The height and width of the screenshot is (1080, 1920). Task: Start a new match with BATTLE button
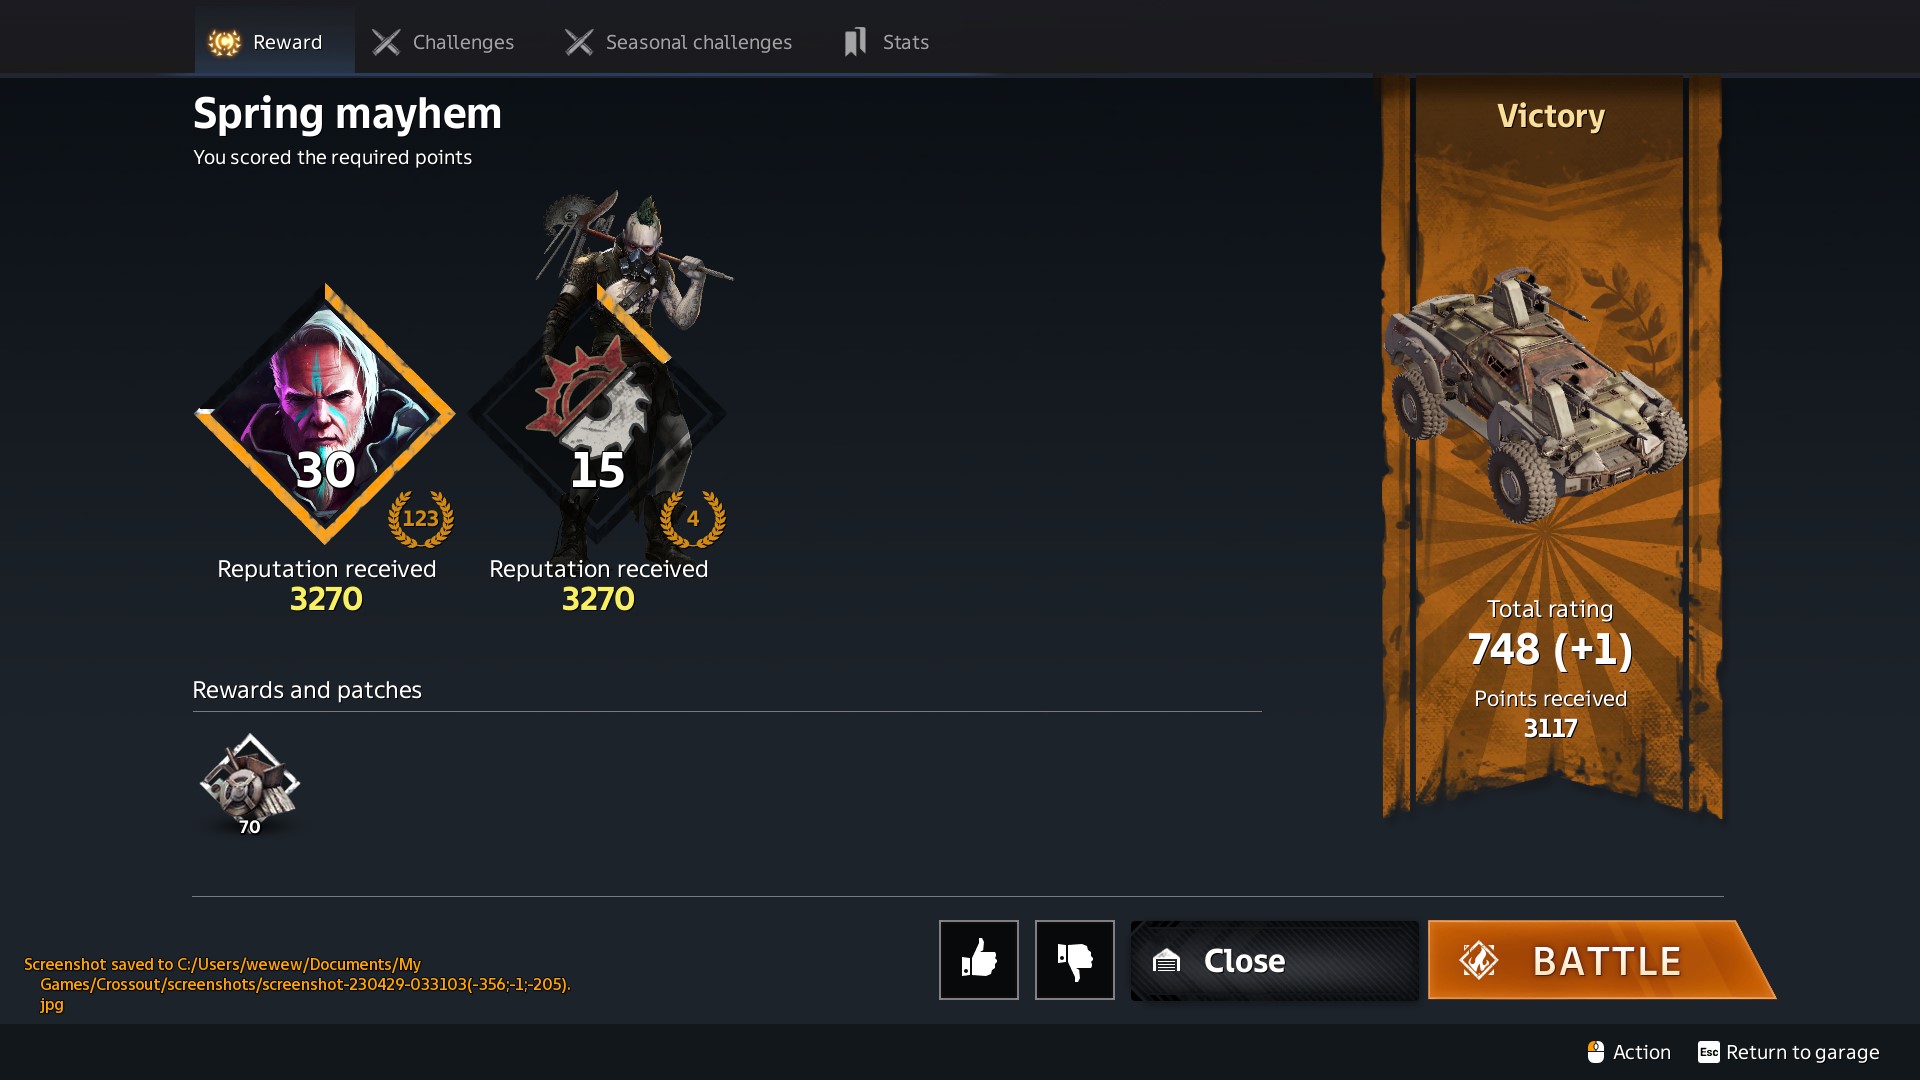point(1600,960)
